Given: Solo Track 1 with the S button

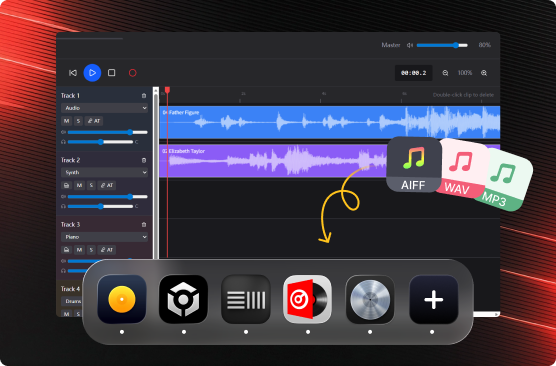Looking at the screenshot, I should coord(78,121).
